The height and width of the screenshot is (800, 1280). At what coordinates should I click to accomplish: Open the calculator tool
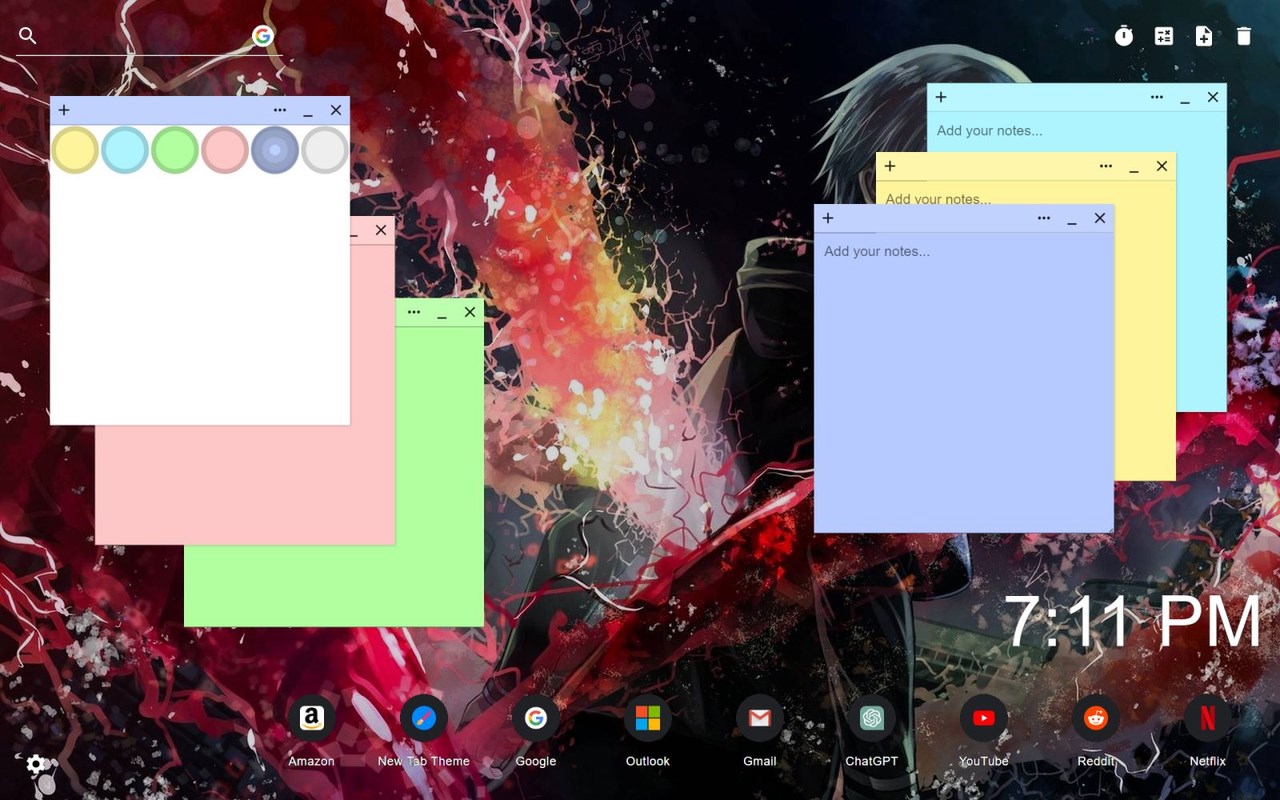[1164, 36]
